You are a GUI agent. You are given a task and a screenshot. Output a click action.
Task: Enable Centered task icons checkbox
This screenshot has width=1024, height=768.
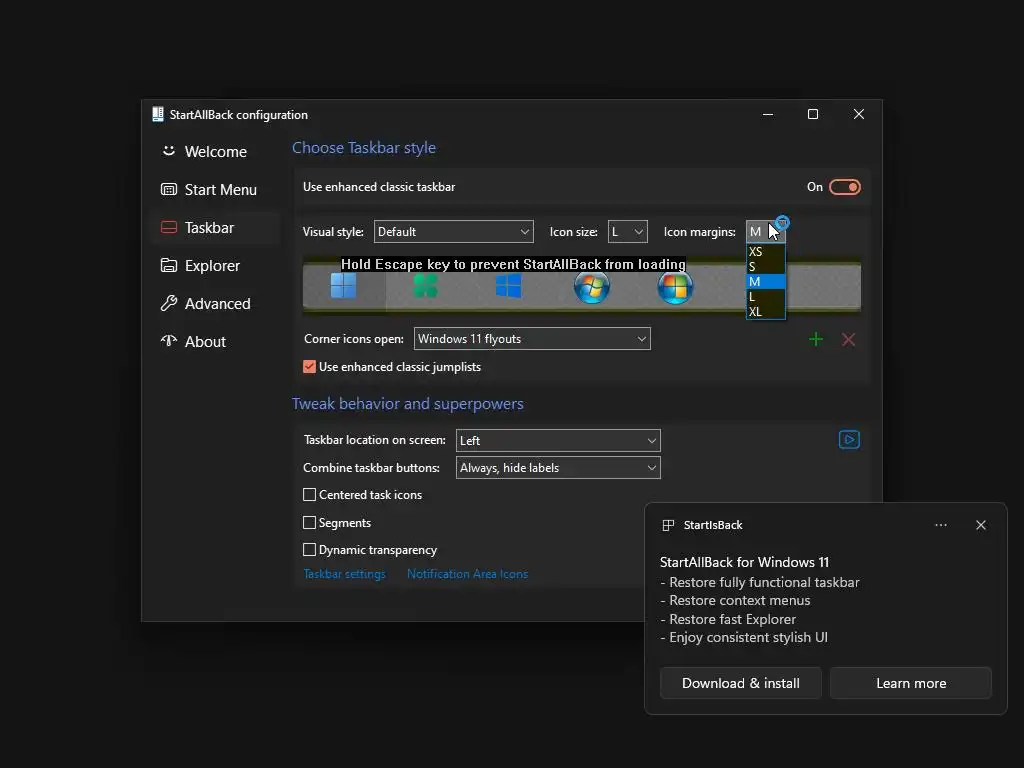click(310, 495)
